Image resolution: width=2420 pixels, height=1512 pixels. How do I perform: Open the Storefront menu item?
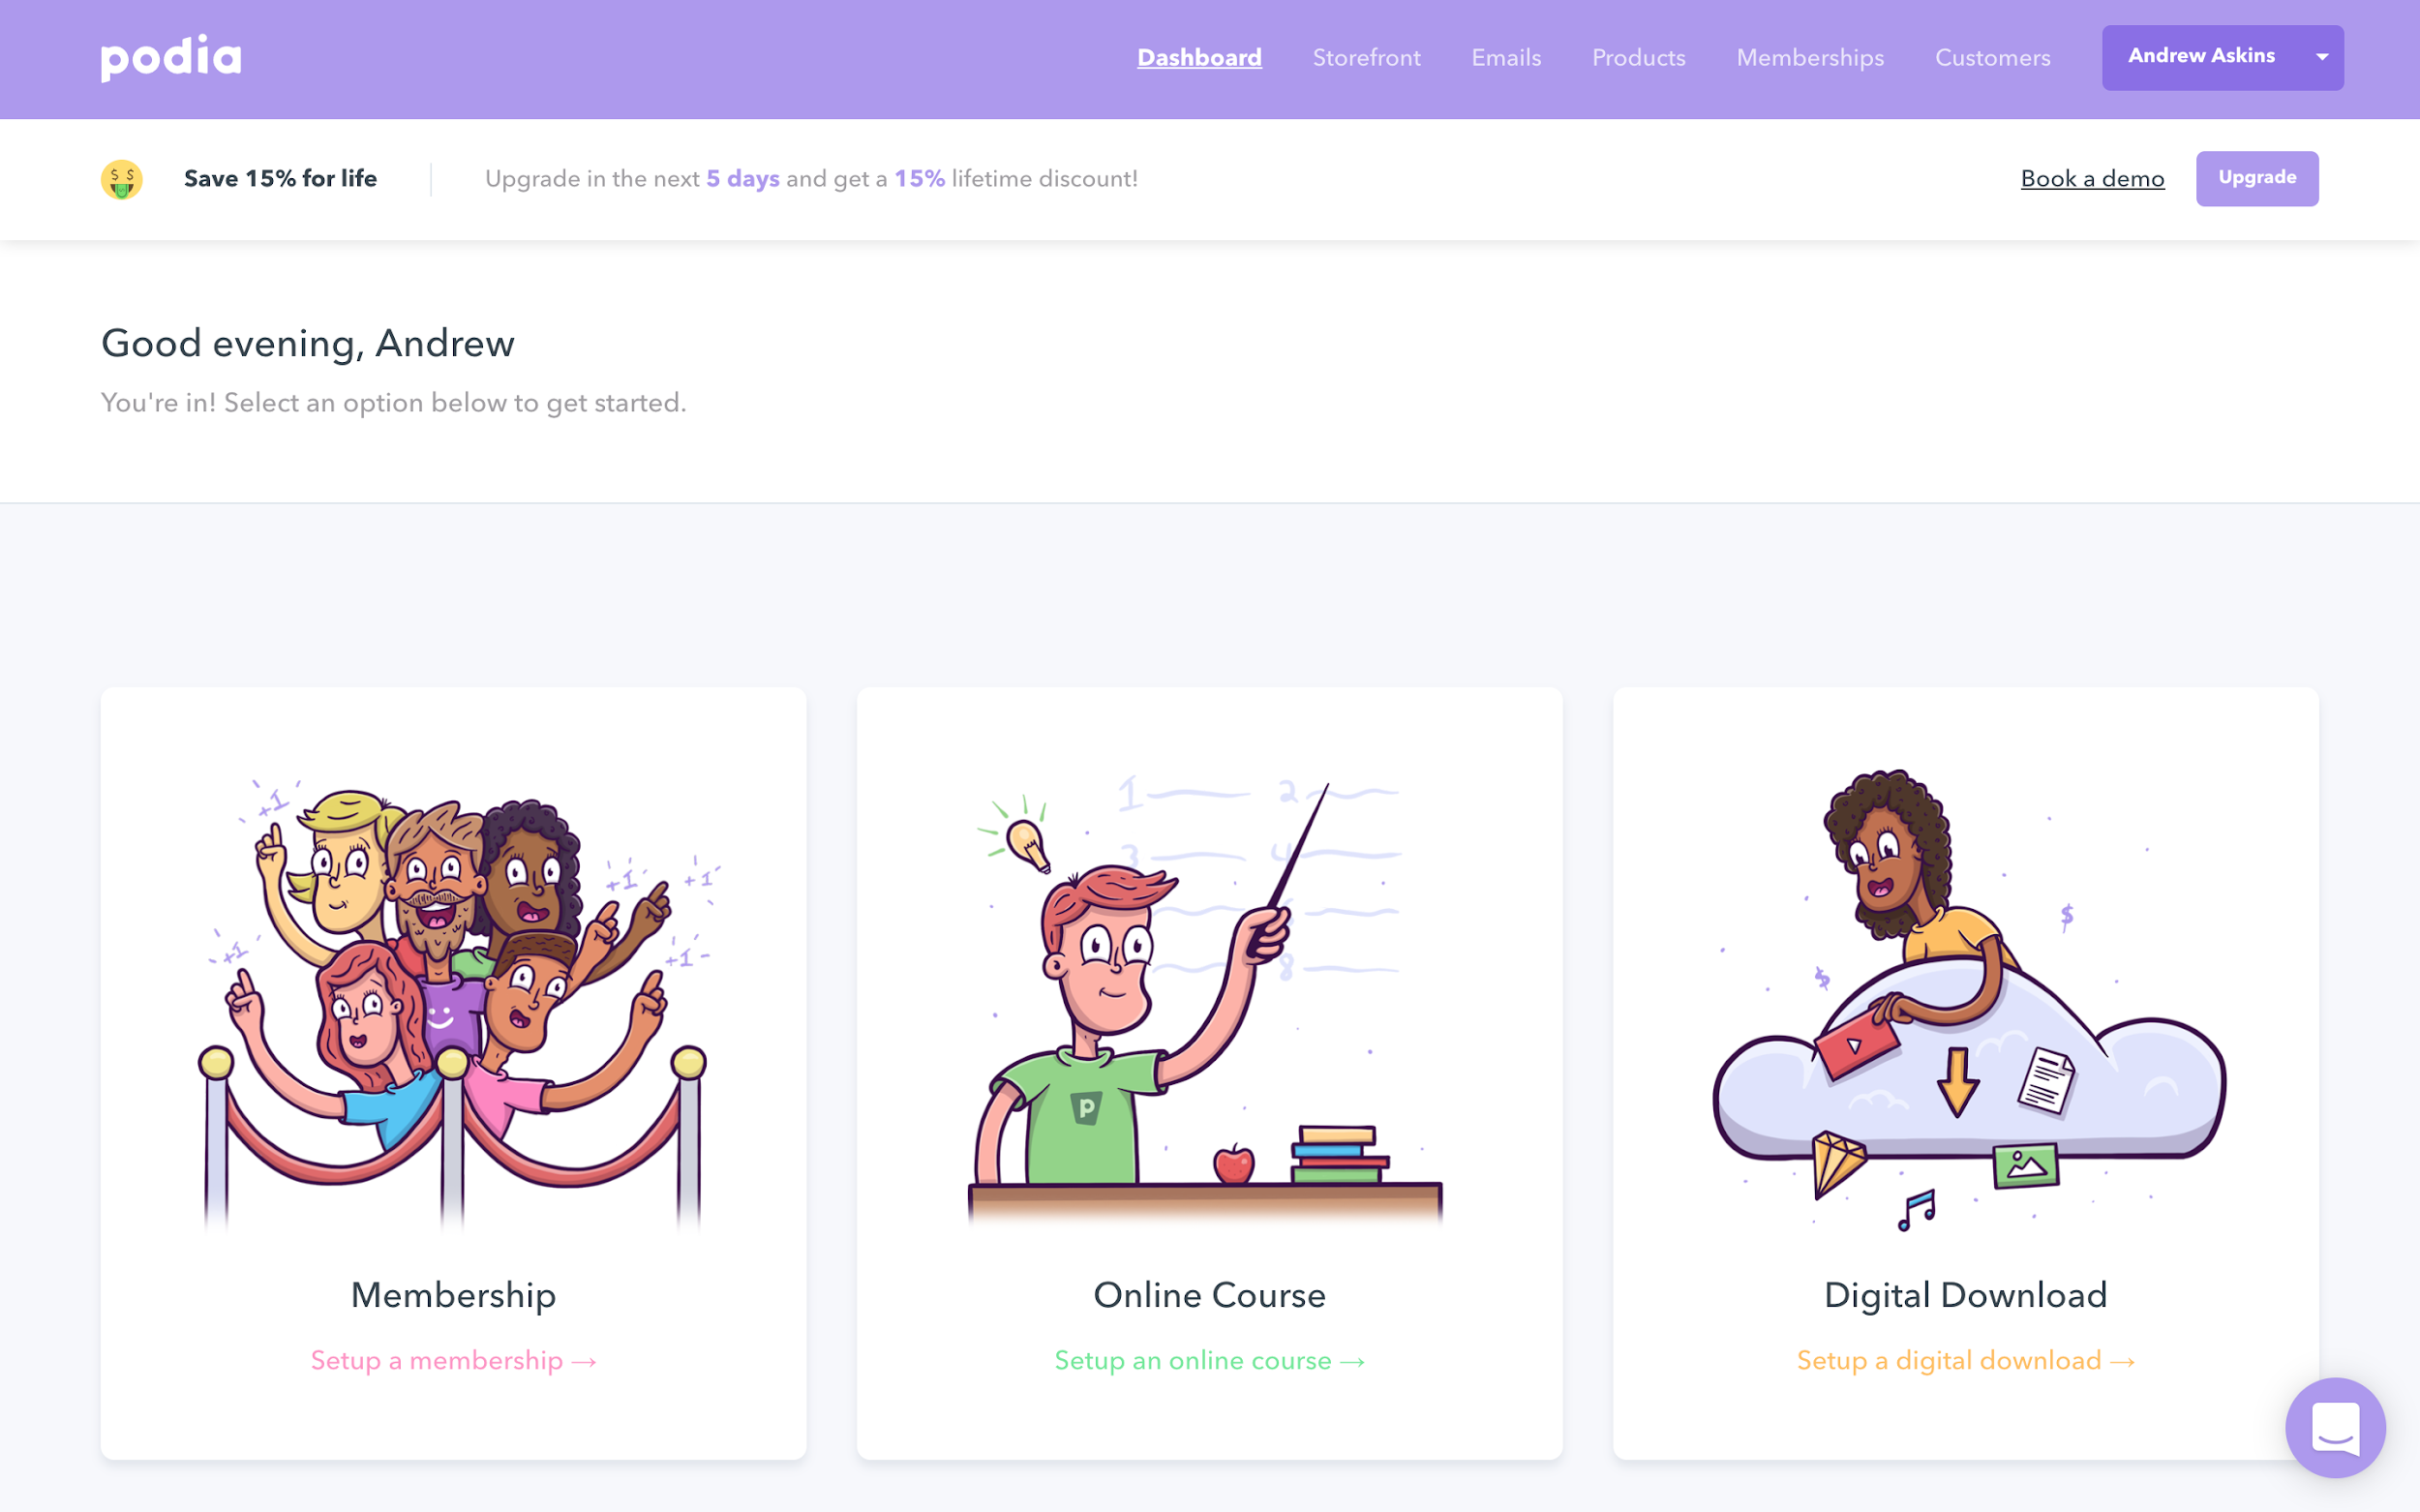pos(1366,58)
